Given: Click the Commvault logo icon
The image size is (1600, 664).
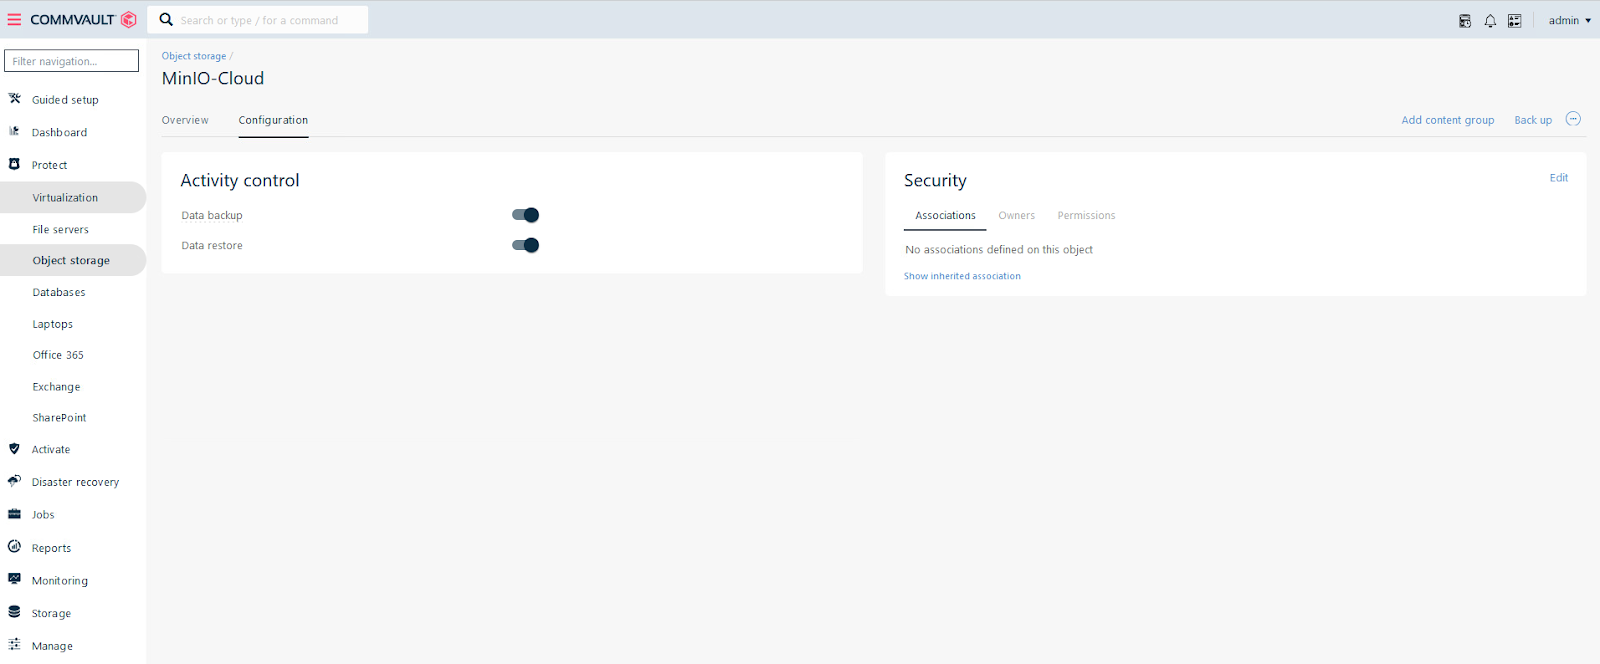Looking at the screenshot, I should (x=128, y=20).
